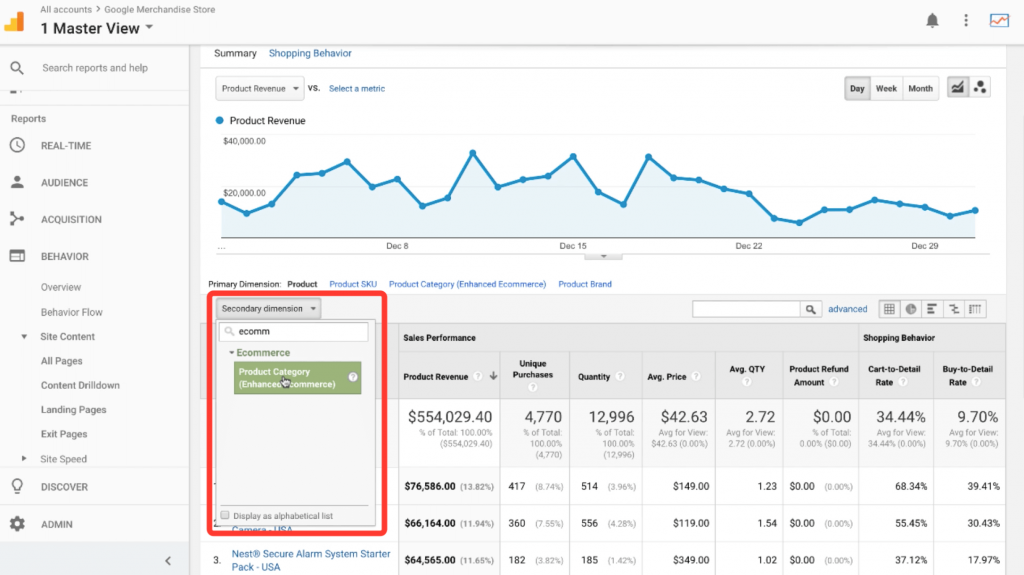Click the help icon next to Avg. Price
The height and width of the screenshot is (575, 1024).
696,376
